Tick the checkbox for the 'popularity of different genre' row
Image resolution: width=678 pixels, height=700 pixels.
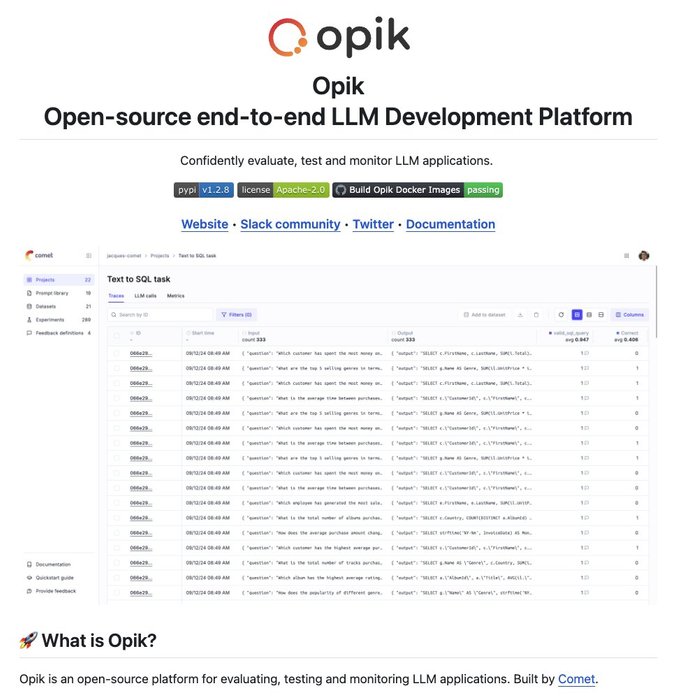[x=116, y=593]
